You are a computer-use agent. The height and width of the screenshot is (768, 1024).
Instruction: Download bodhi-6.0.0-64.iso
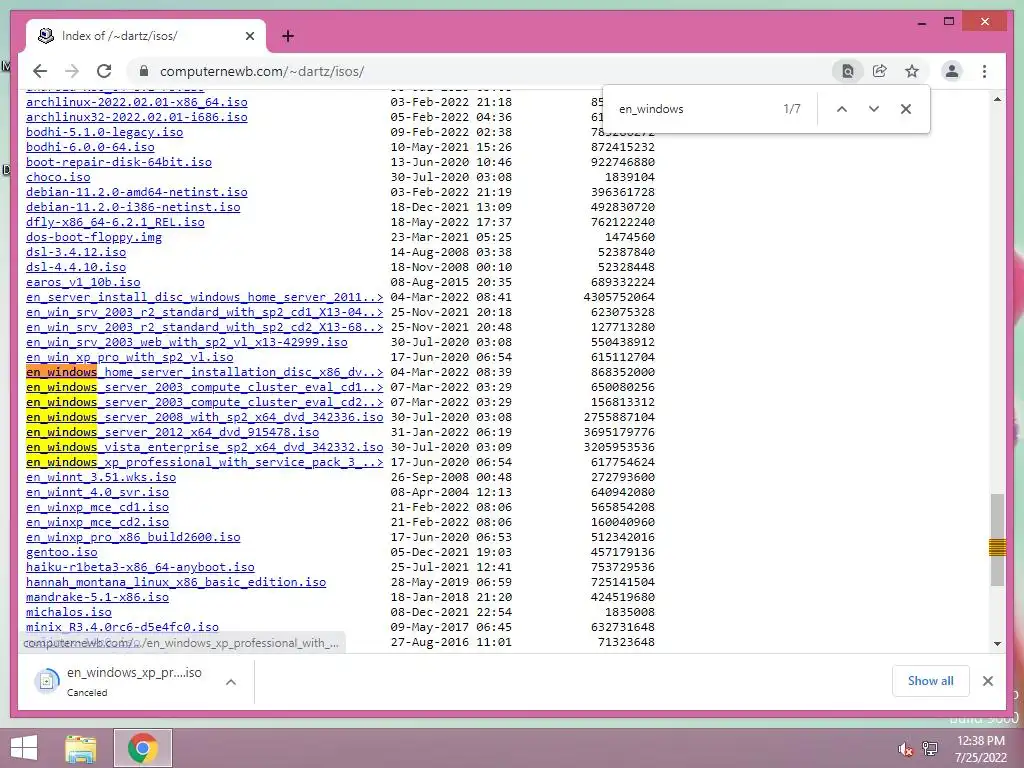pyautogui.click(x=90, y=147)
